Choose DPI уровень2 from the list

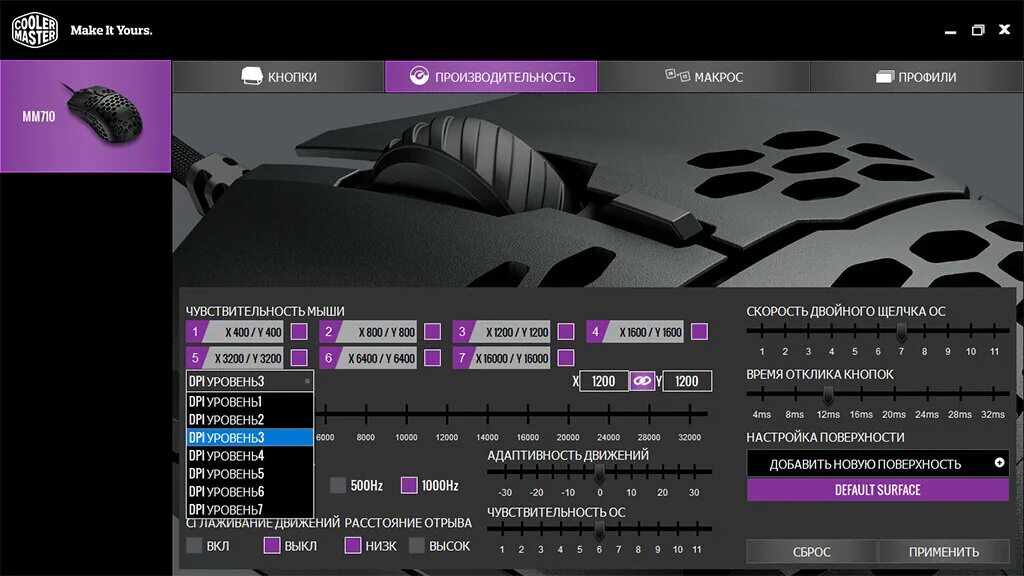pos(249,419)
